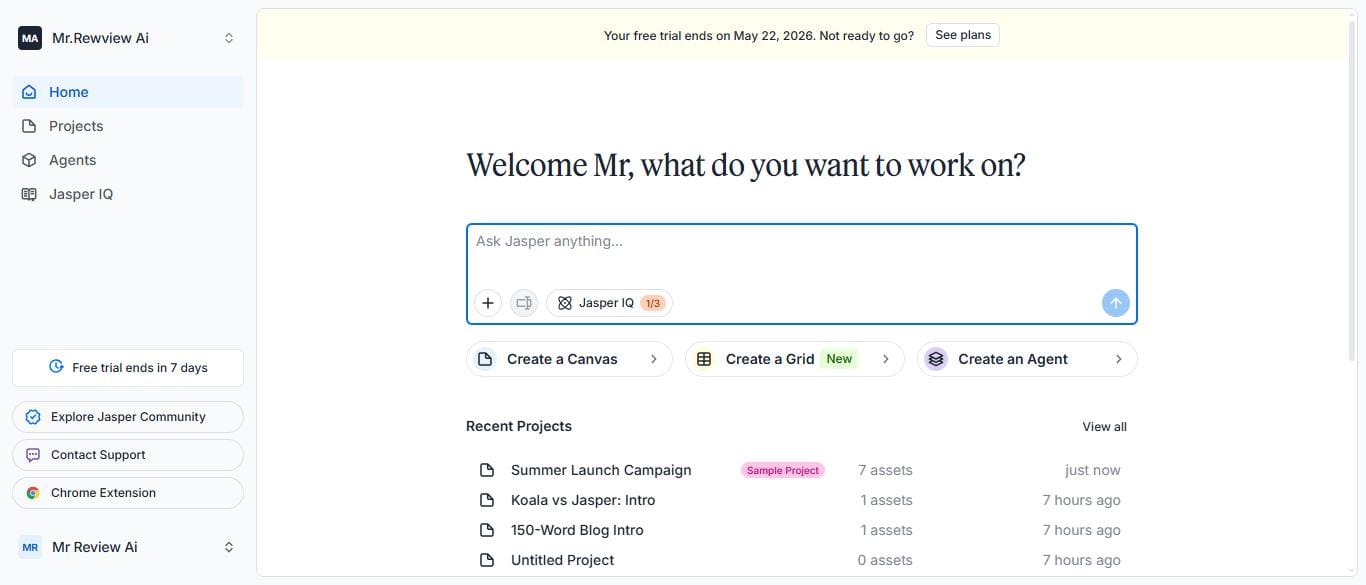The width and height of the screenshot is (1366, 585).
Task: Click the Summer Launch Campaign file icon
Action: coord(487,470)
